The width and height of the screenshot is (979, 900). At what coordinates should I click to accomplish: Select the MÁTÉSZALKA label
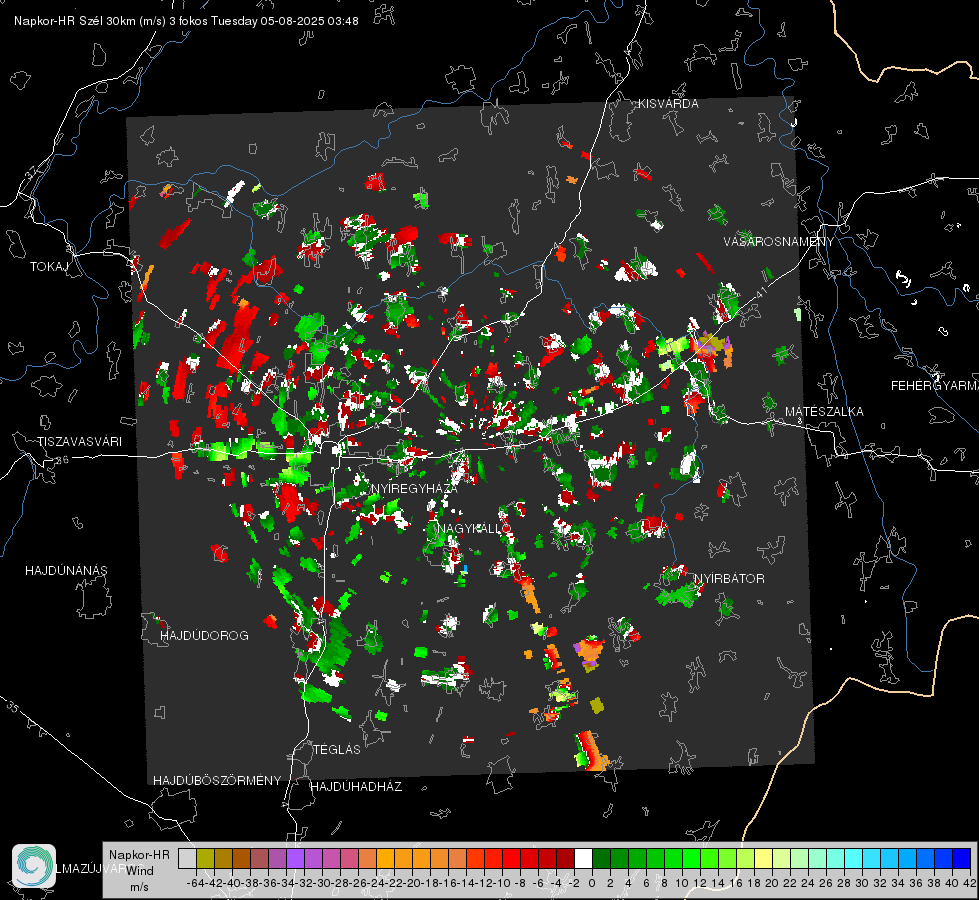(824, 412)
